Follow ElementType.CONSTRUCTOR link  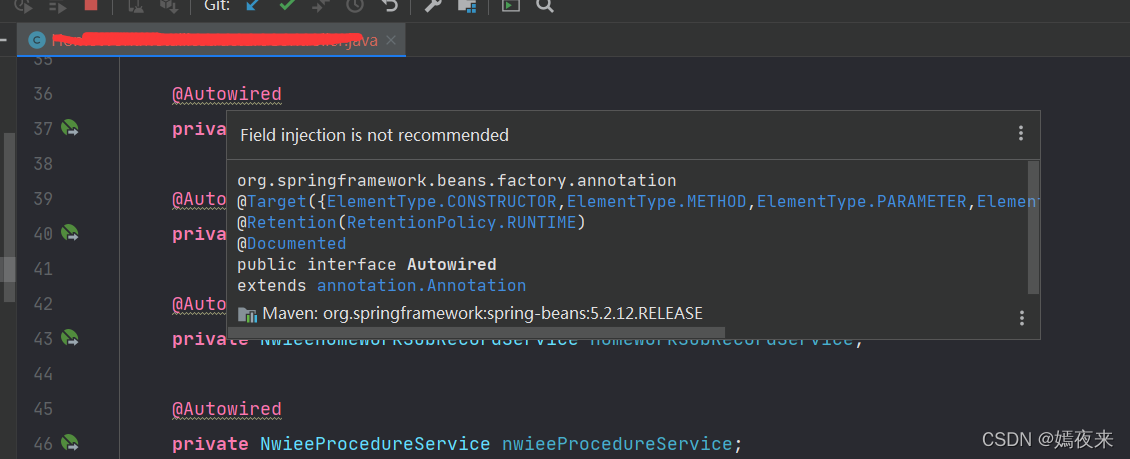pyautogui.click(x=442, y=202)
